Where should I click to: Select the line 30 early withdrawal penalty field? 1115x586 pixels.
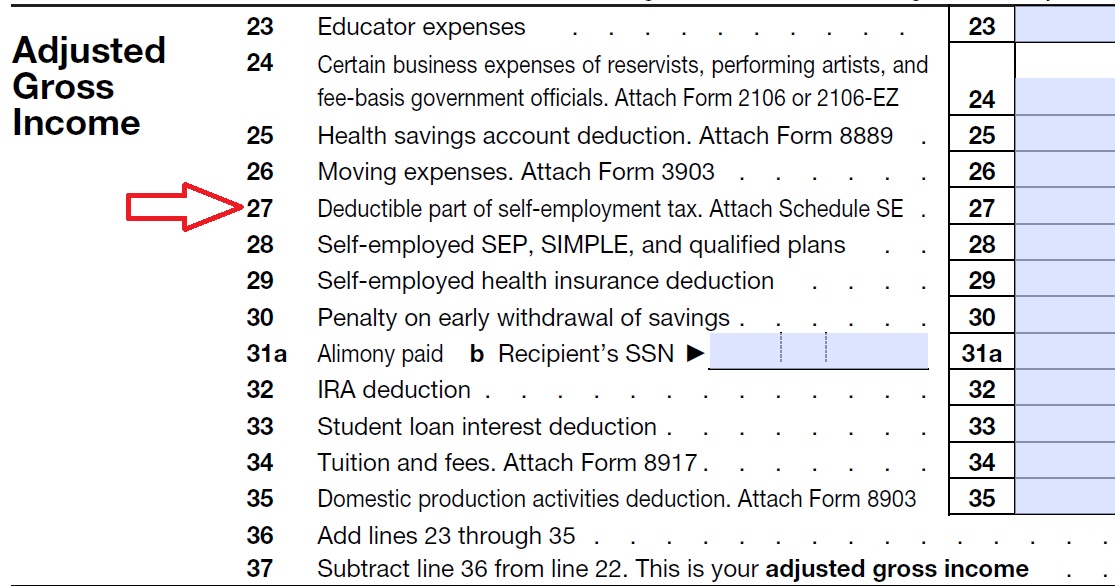1065,316
